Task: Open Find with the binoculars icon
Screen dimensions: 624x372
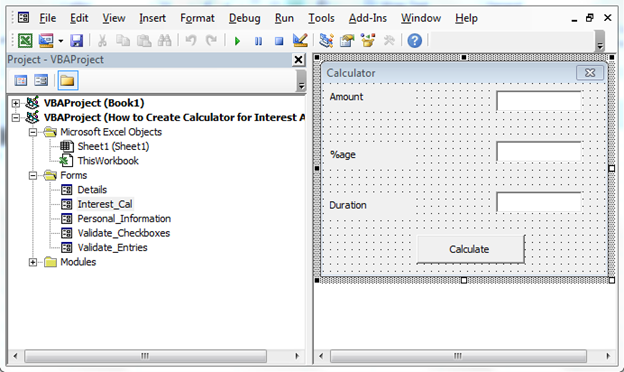Action: pyautogui.click(x=164, y=41)
